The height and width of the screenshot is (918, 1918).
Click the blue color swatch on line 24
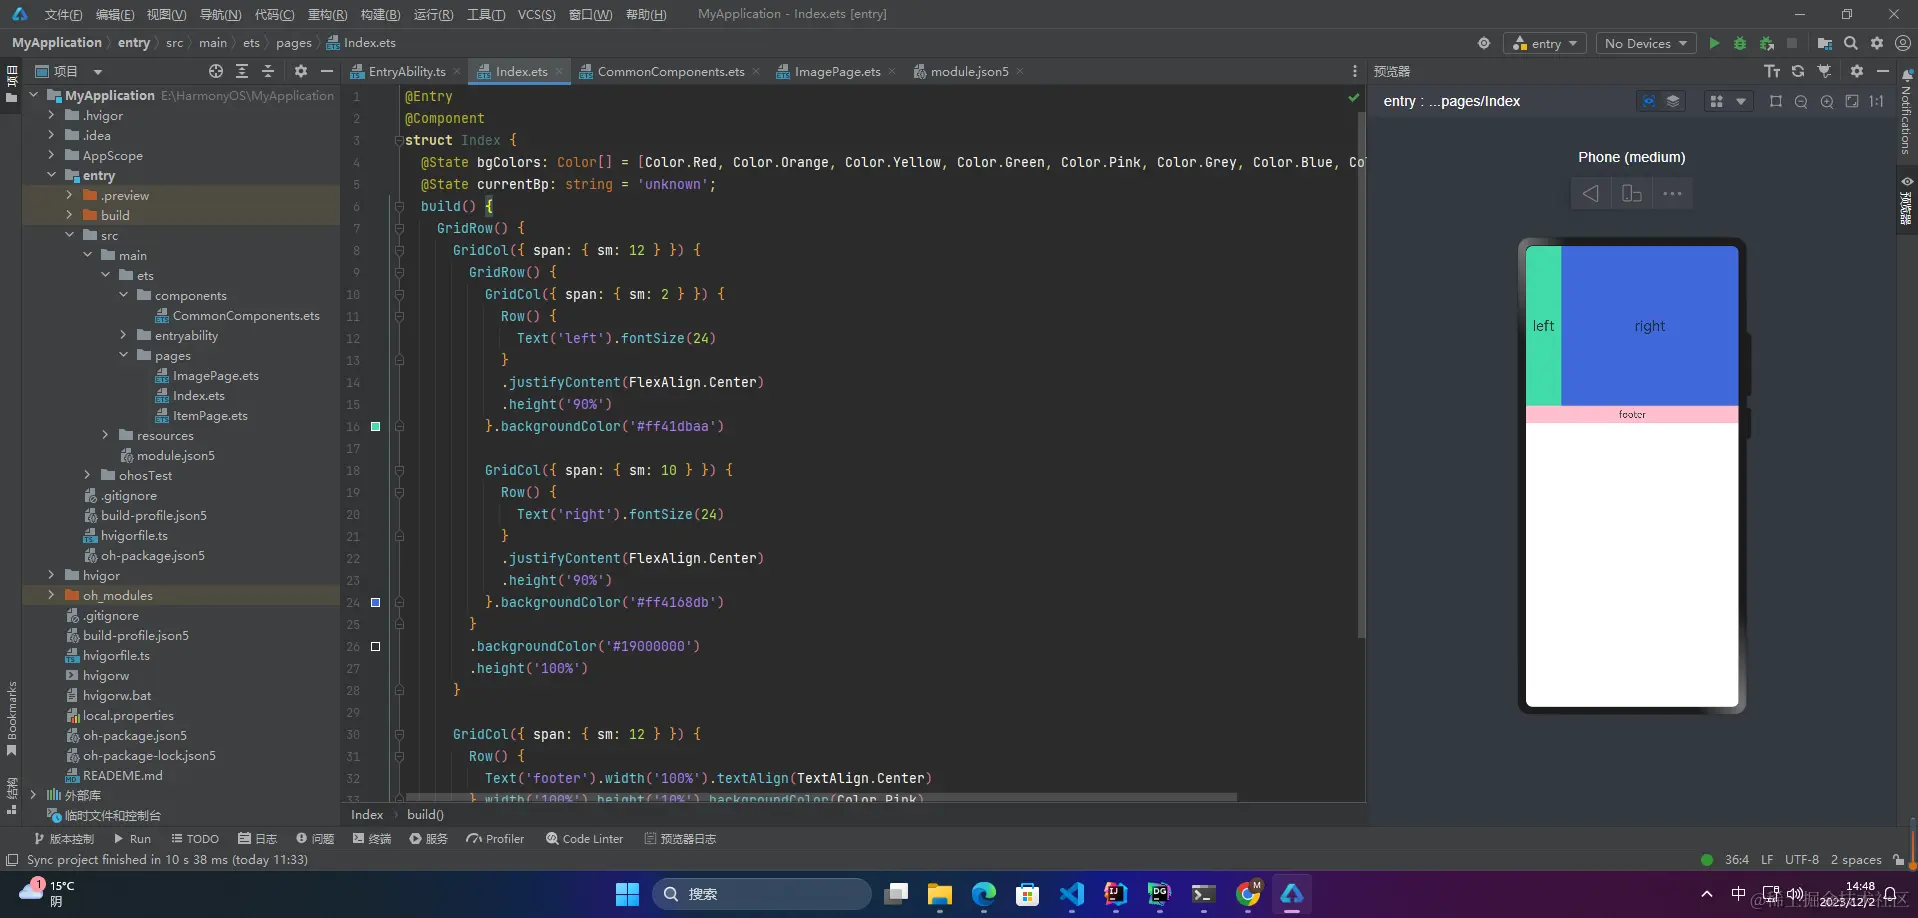[376, 602]
